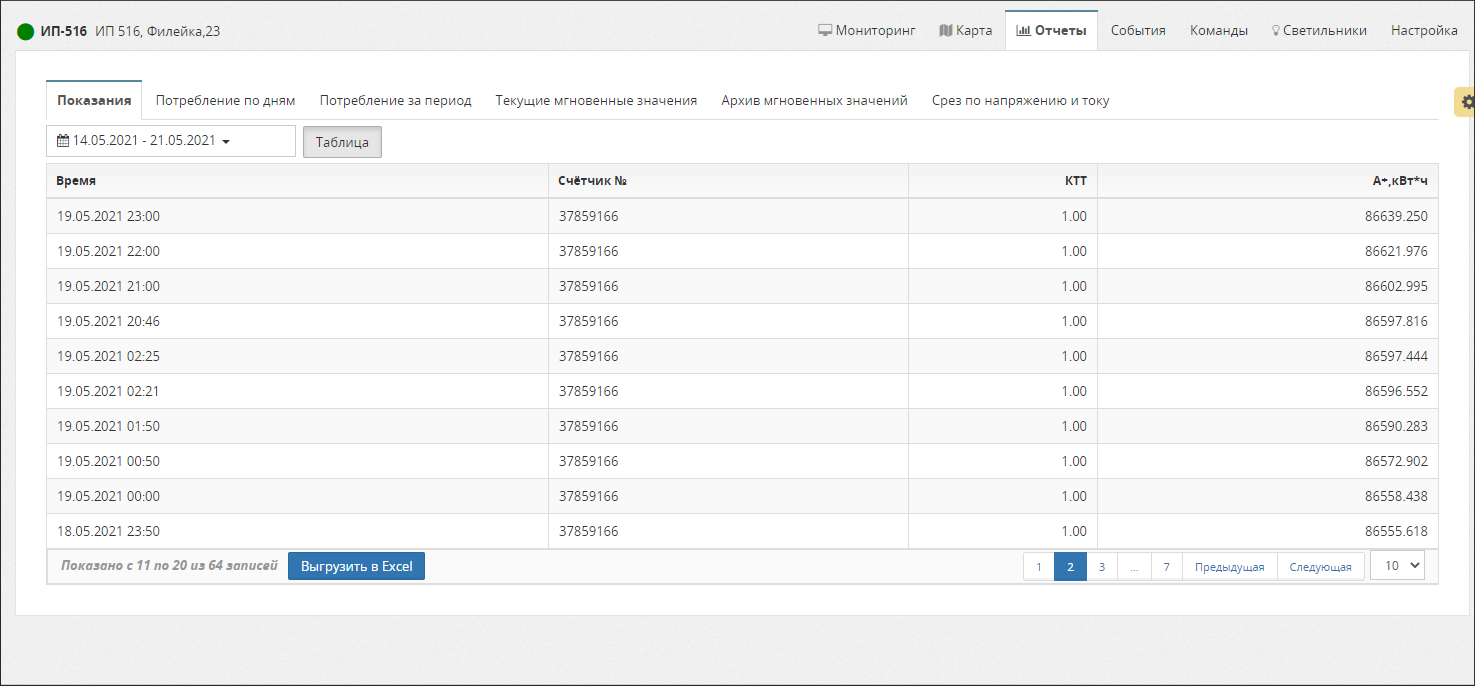Viewport: 1475px width, 686px height.
Task: Expand the date range picker dropdown
Action: (x=171, y=141)
